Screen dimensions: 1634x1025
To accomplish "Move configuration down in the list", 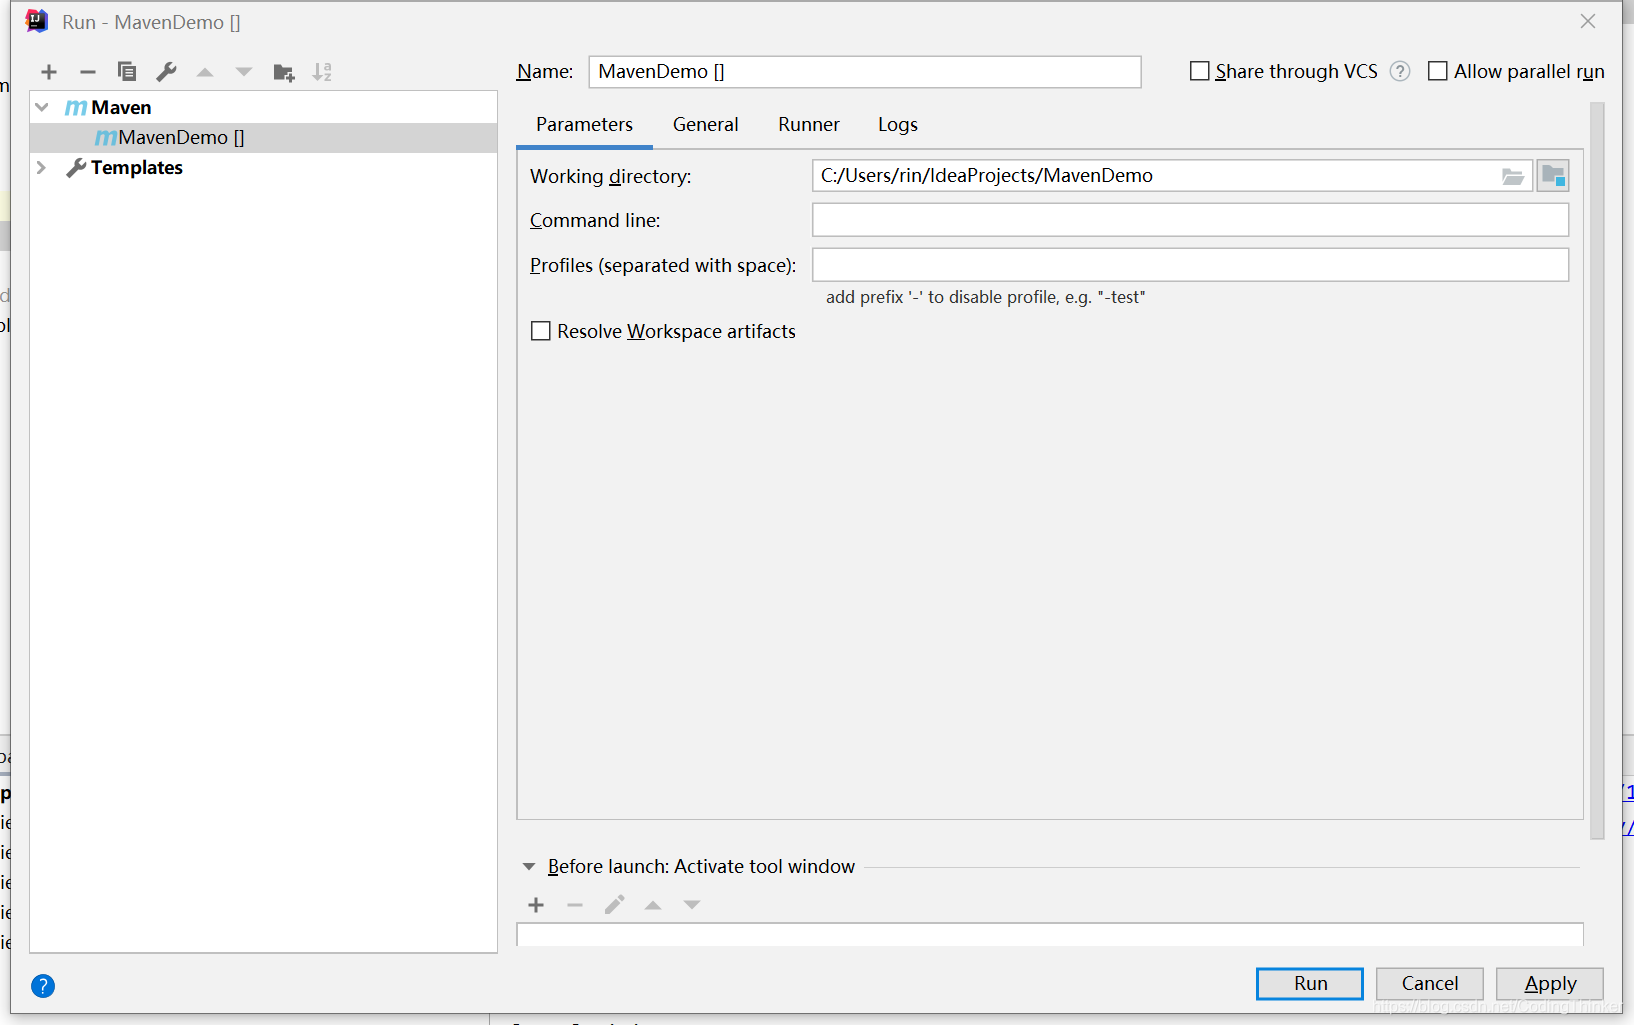I will coord(244,72).
